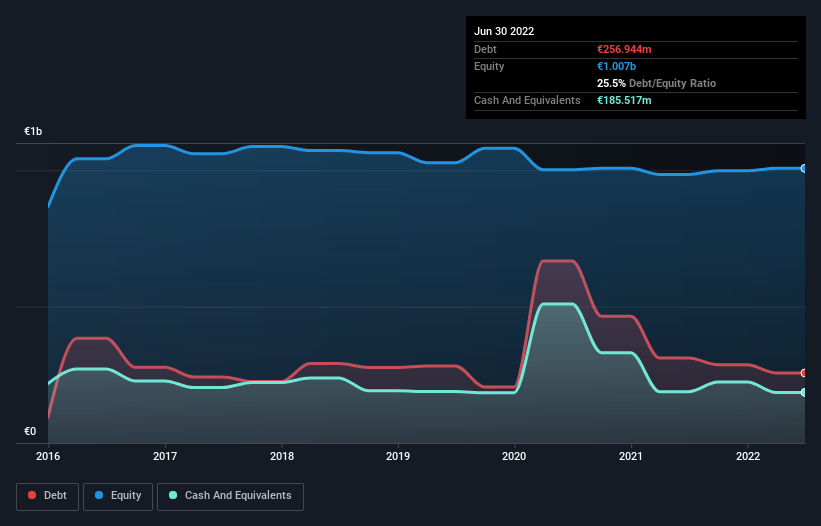Viewport: 821px width, 526px height.
Task: Click the 2019 axis label
Action: (x=398, y=456)
